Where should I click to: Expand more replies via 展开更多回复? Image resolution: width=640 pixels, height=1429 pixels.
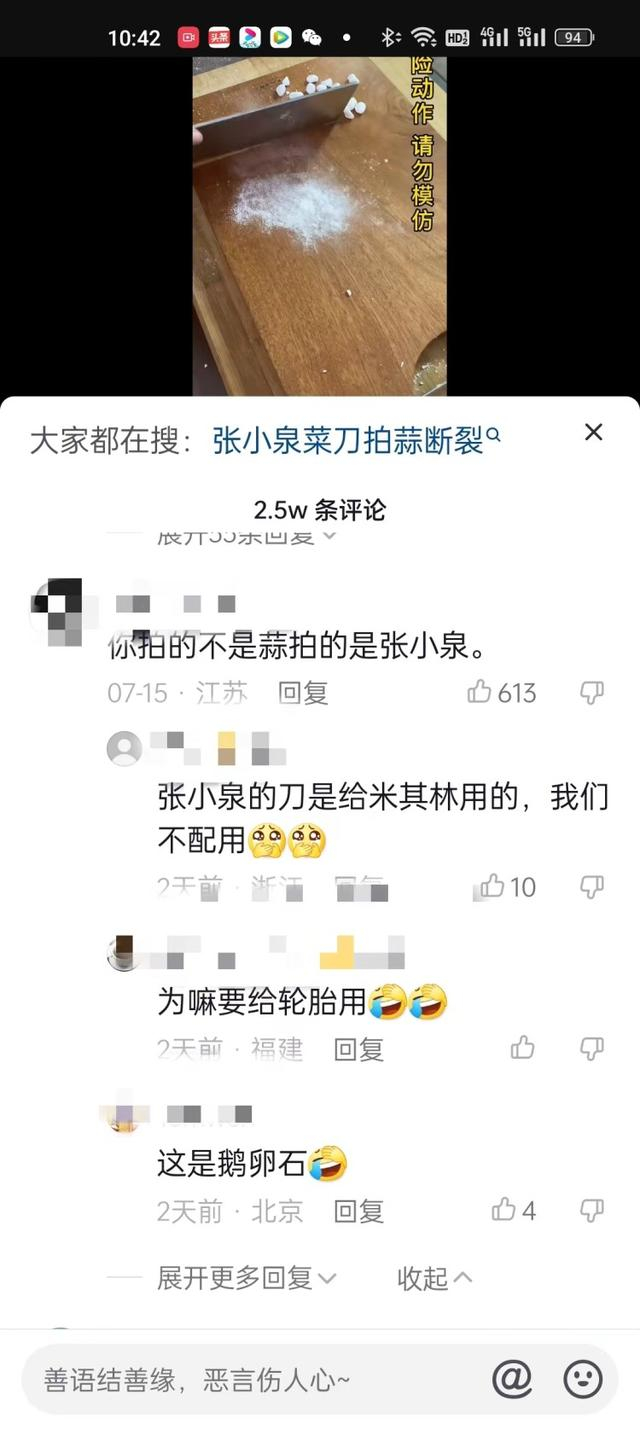(247, 1277)
